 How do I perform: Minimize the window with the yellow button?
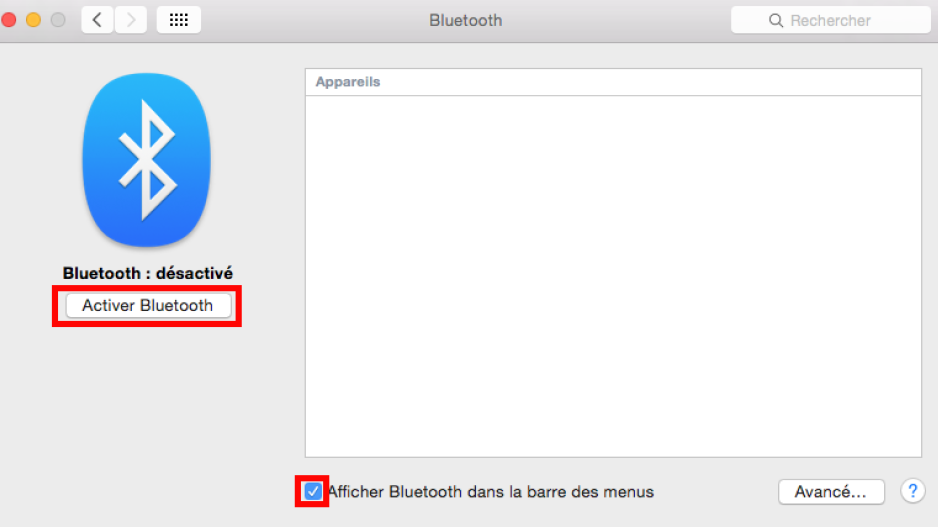click(x=34, y=20)
